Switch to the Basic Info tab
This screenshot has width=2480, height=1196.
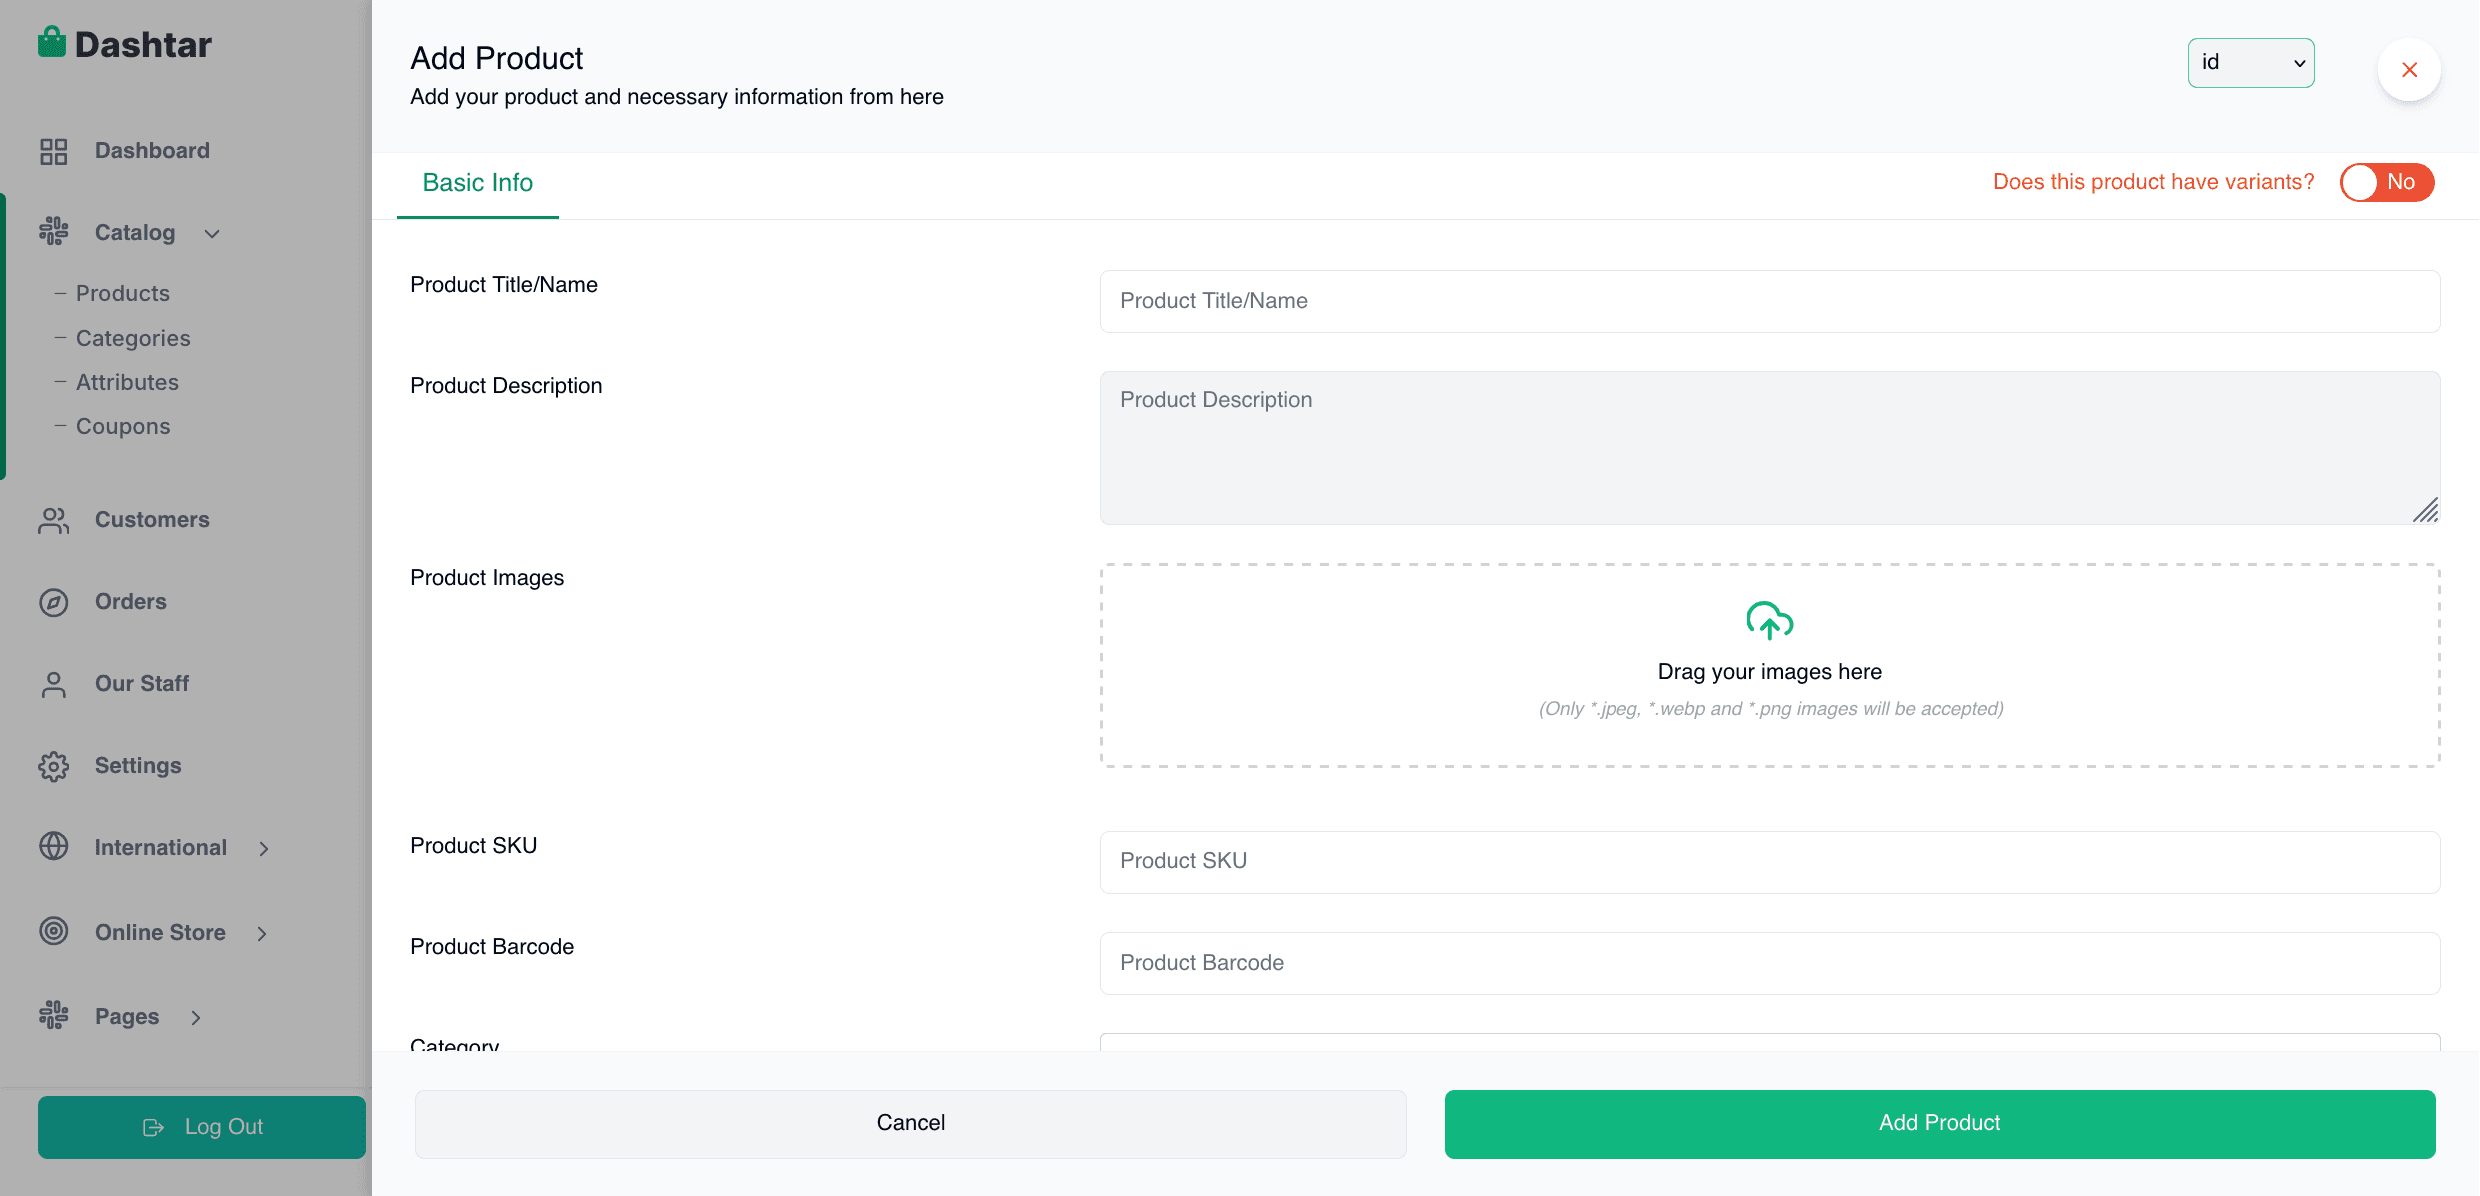click(477, 183)
